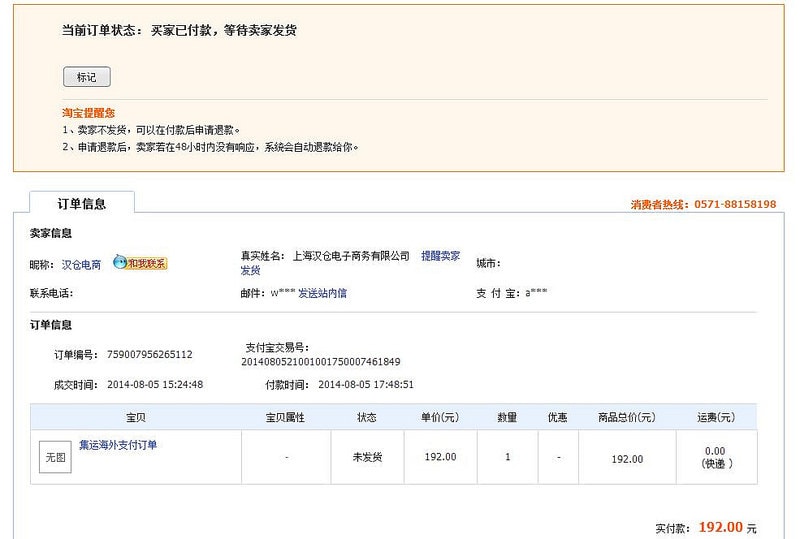800x539 pixels.
Task: Click the 宝贝 column header
Action: click(135, 417)
